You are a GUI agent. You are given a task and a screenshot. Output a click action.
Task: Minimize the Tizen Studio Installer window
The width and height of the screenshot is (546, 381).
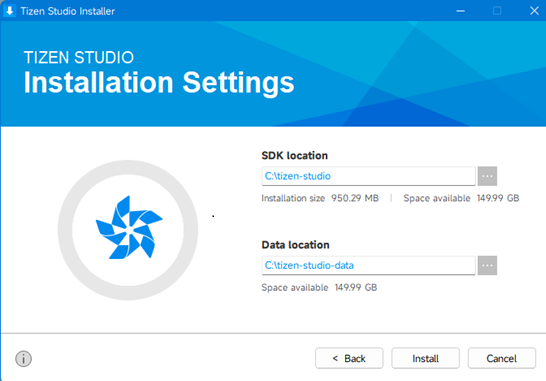pyautogui.click(x=460, y=11)
